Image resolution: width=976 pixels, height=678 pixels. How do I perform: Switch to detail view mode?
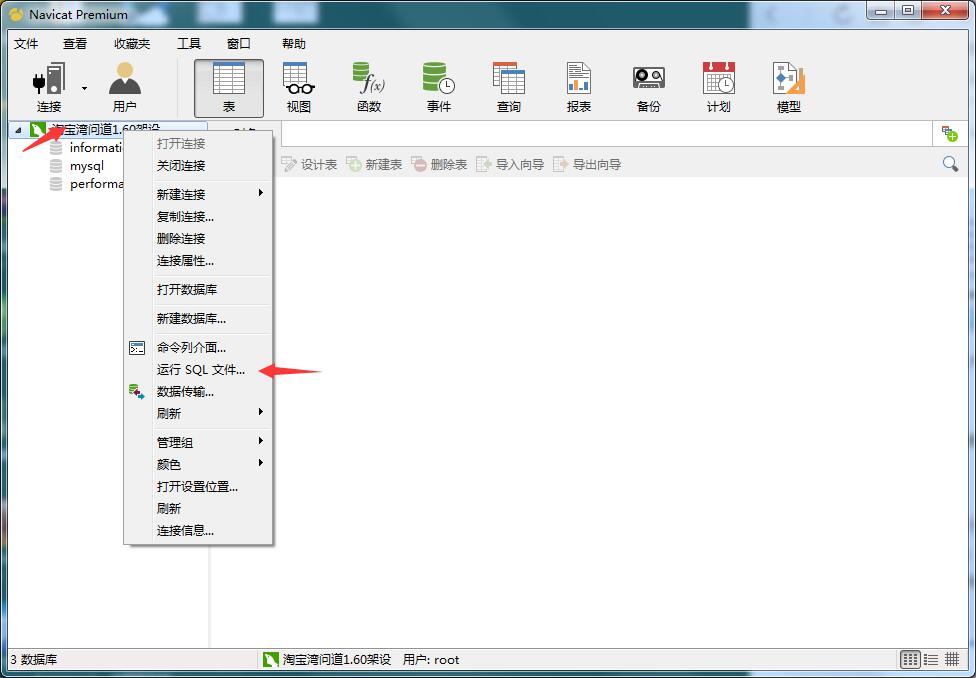(952, 659)
